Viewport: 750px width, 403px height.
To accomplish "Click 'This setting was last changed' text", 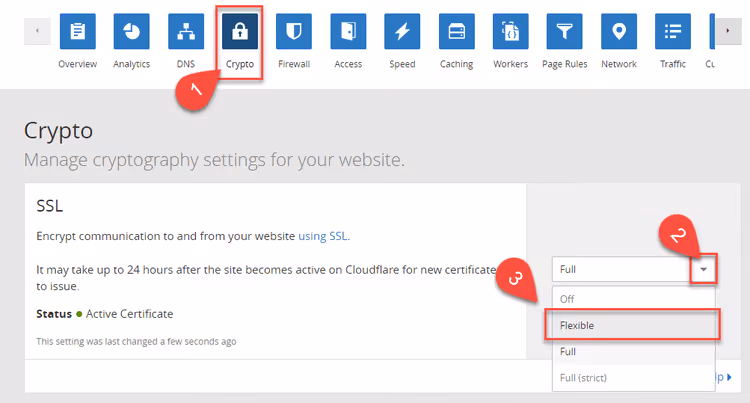I will 136,341.
